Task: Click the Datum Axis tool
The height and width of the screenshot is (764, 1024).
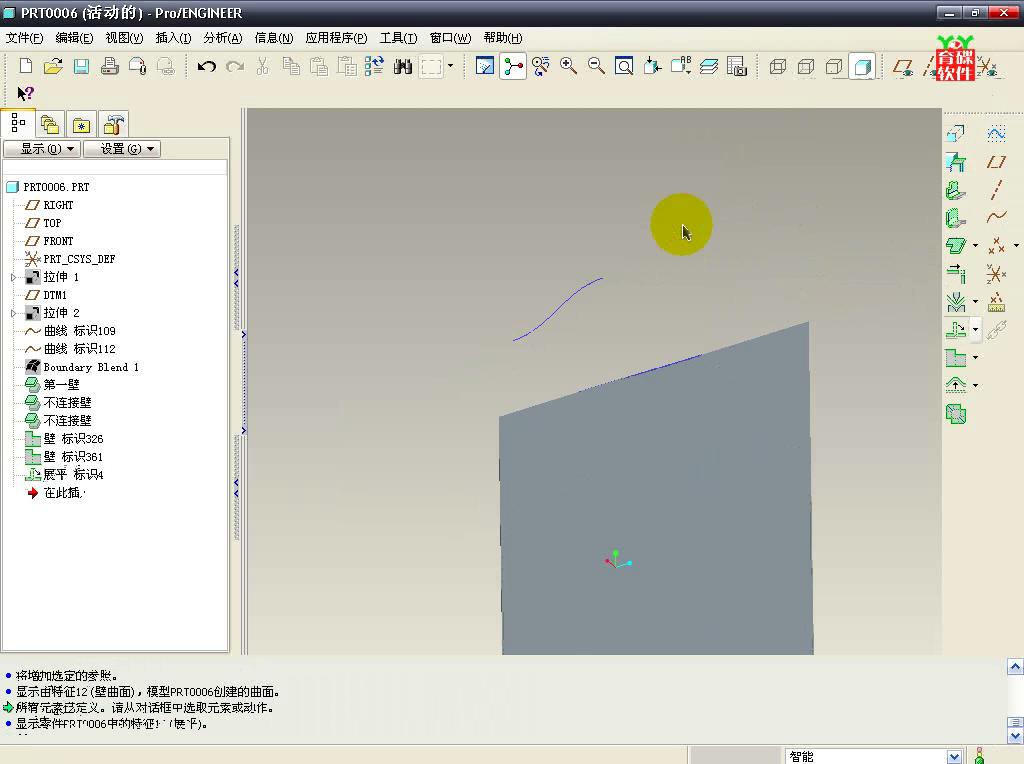Action: [x=996, y=190]
